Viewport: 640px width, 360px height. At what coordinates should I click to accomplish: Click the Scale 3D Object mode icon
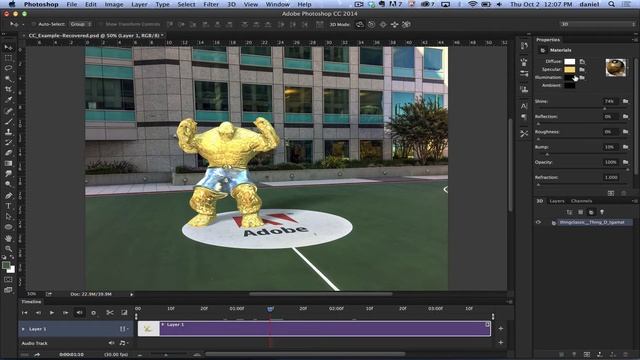[406, 24]
